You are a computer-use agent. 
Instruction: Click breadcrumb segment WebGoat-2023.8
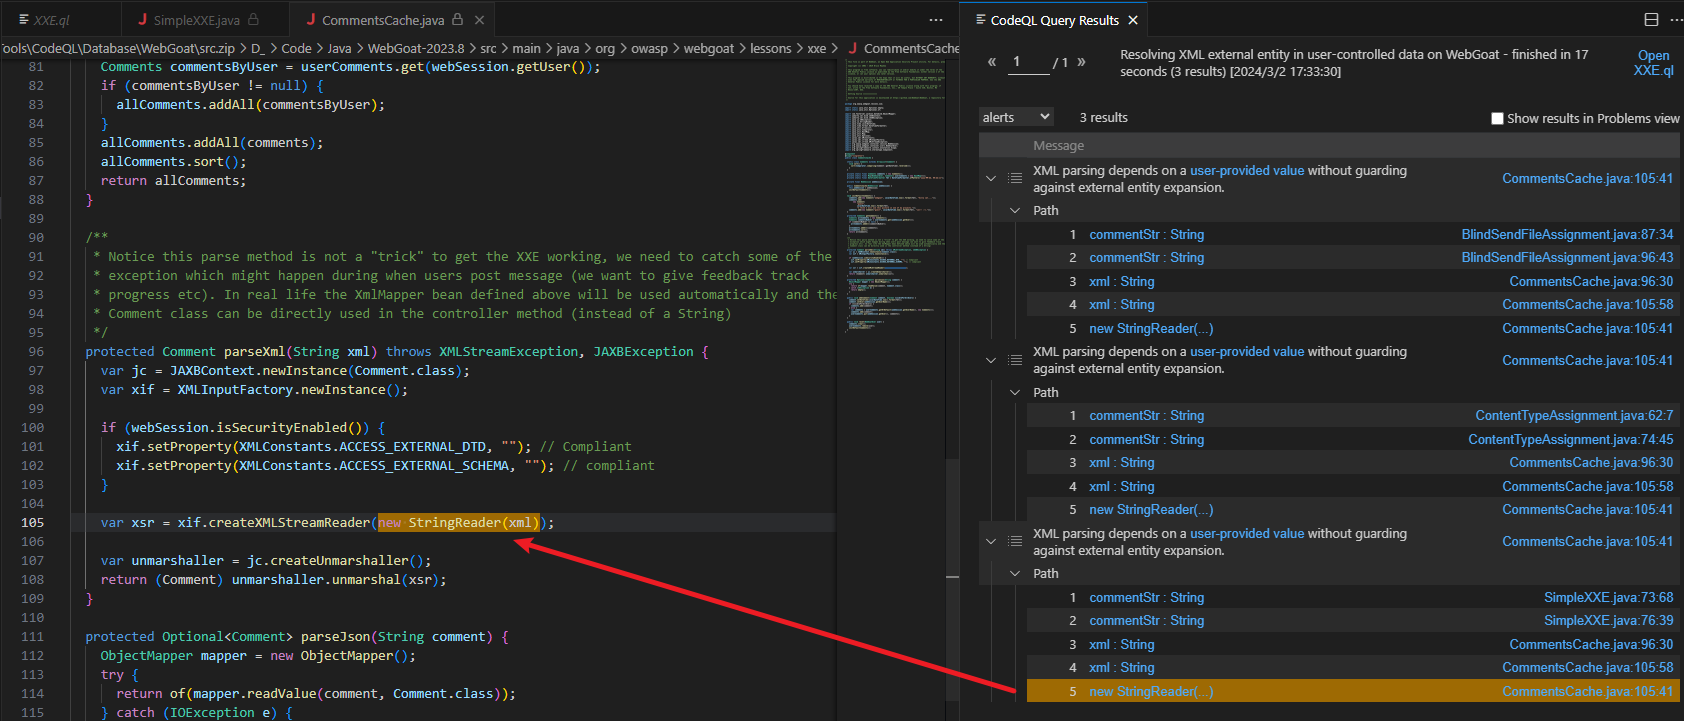coord(416,48)
